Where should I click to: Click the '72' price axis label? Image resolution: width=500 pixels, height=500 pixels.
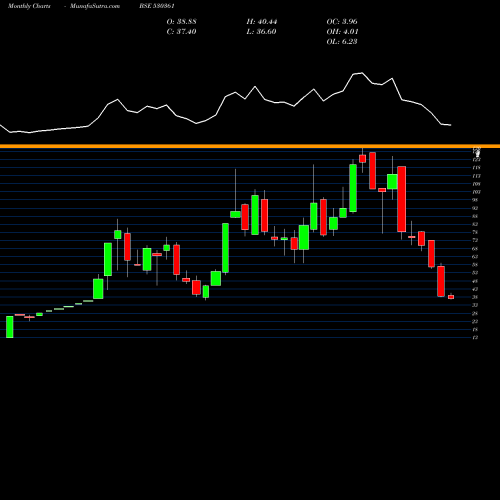pos(475,240)
